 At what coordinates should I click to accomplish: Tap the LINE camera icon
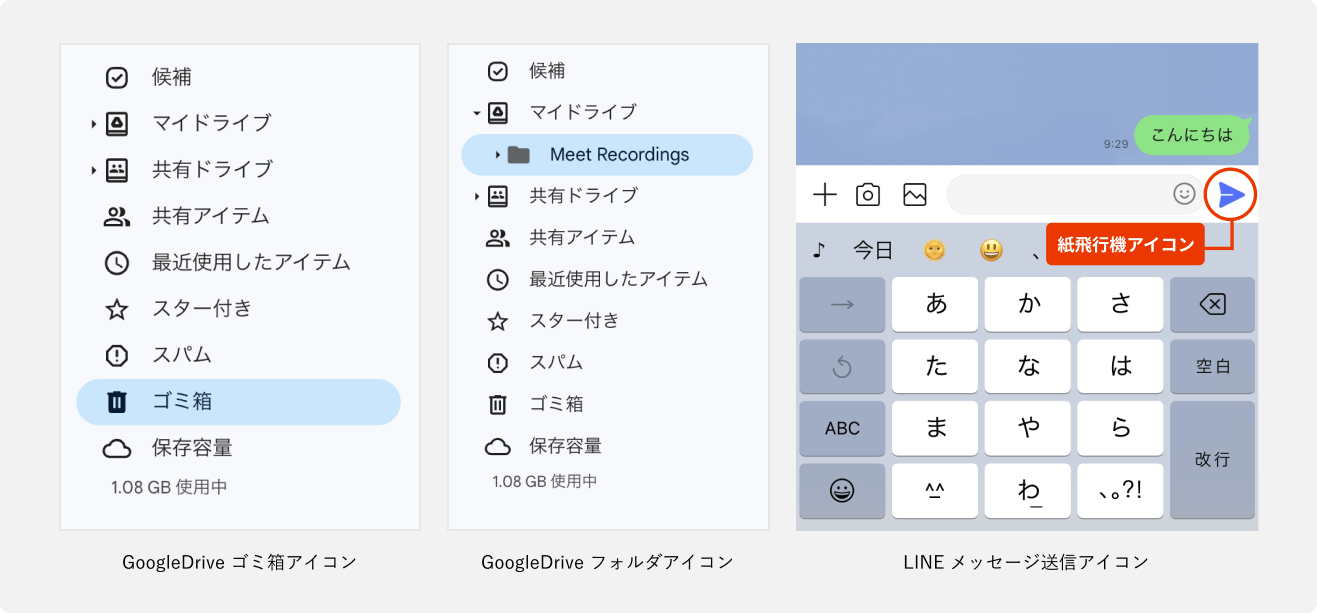tap(868, 195)
